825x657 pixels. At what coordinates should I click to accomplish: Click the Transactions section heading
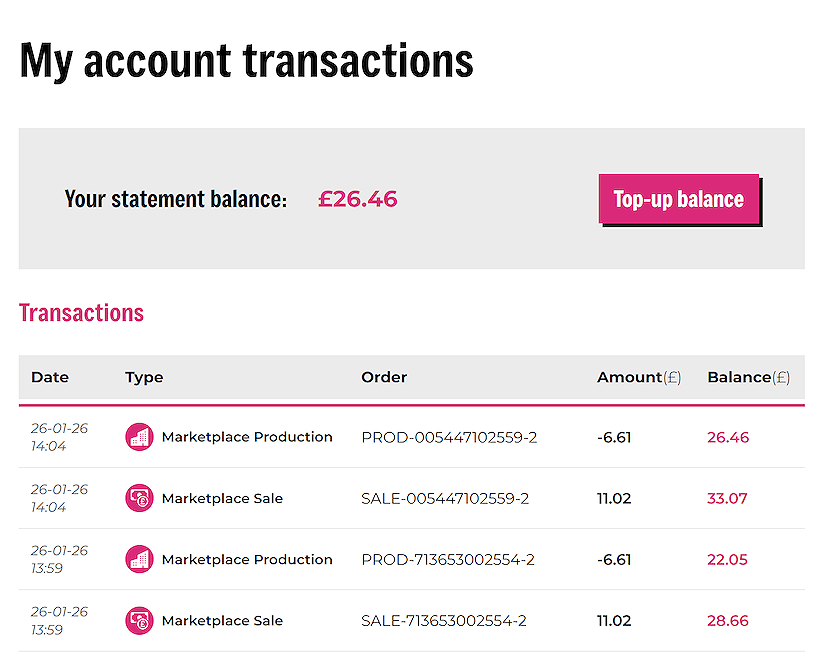[81, 313]
